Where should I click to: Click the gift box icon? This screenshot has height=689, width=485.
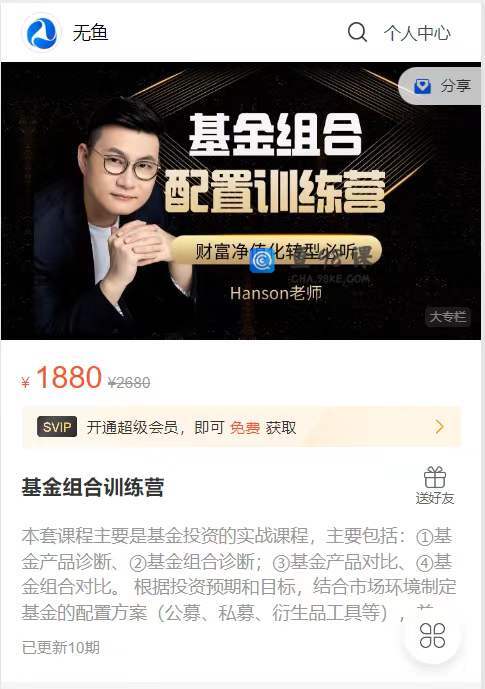pyautogui.click(x=434, y=477)
